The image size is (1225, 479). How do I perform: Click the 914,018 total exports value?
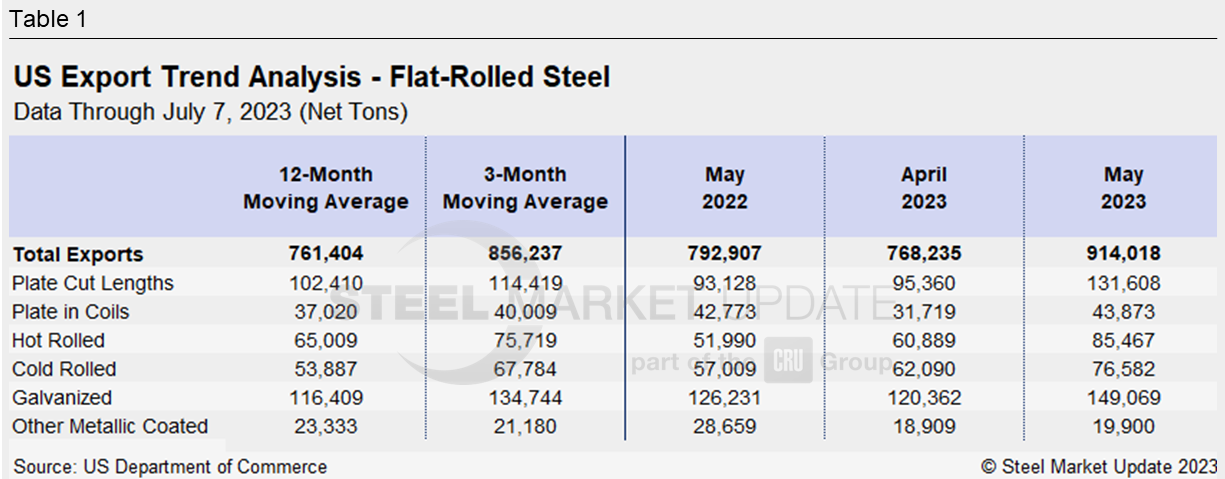pyautogui.click(x=1123, y=254)
